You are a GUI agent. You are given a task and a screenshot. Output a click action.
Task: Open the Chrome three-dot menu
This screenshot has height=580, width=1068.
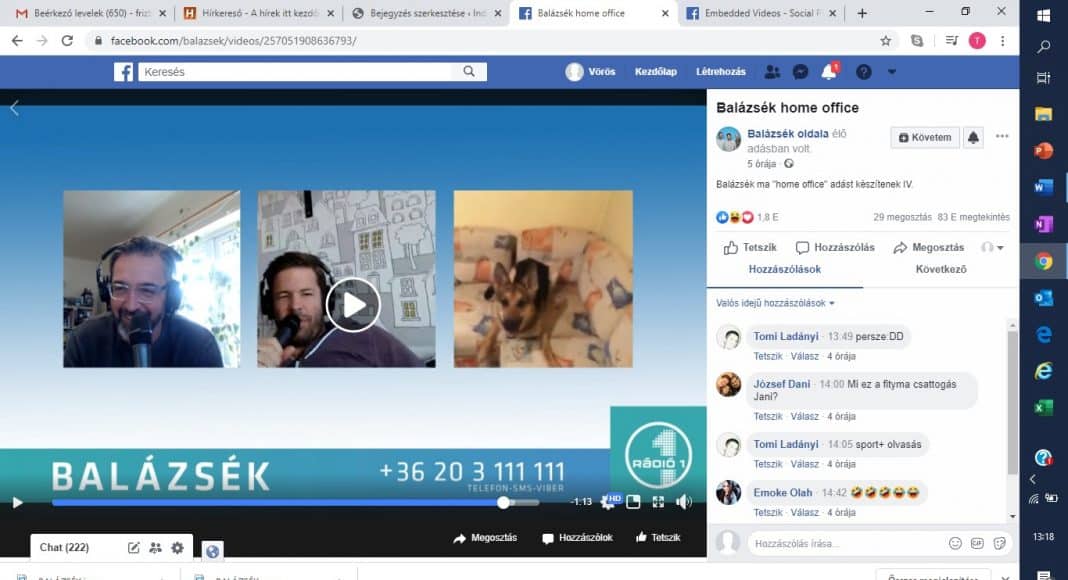tap(1003, 41)
